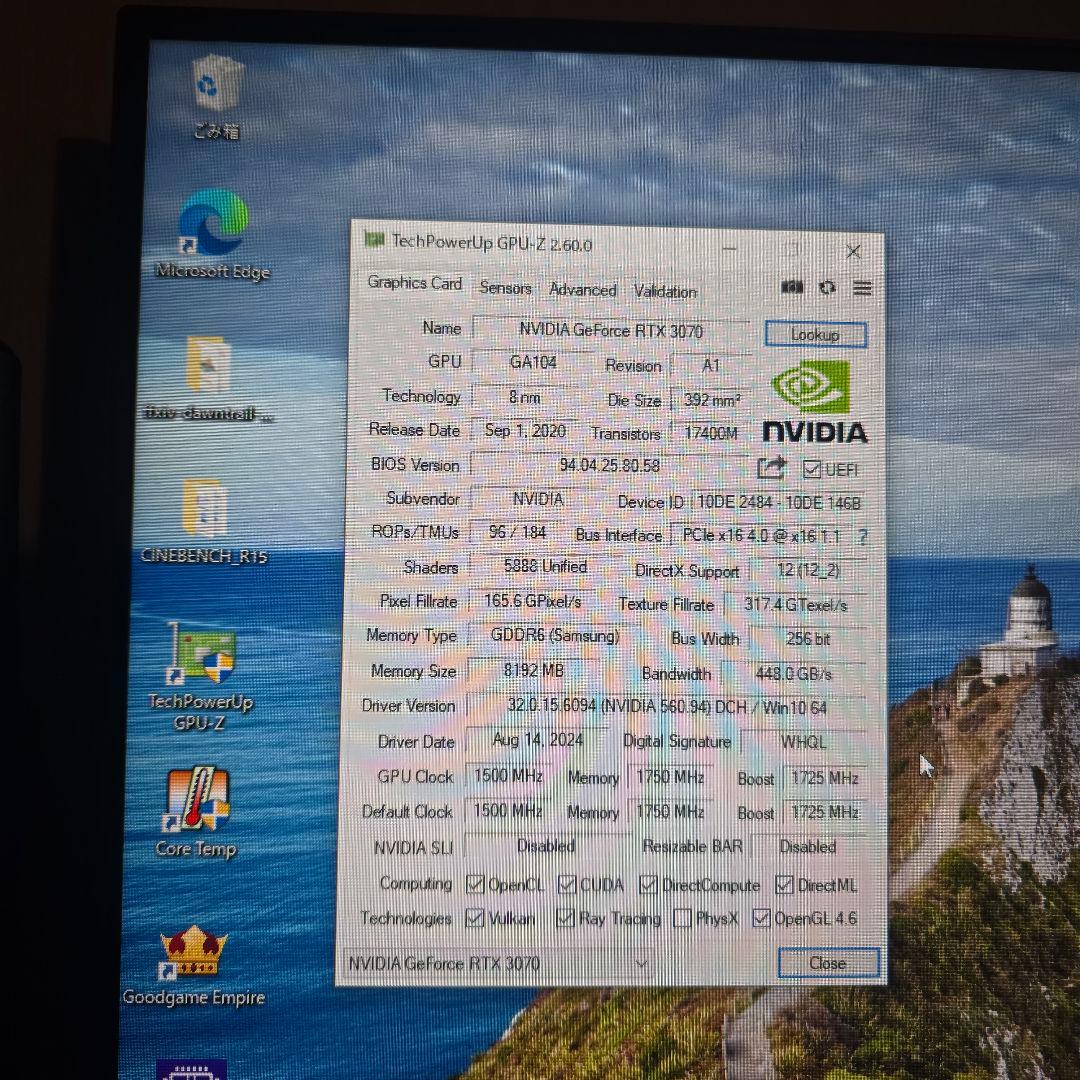Select the ffxiv-dawntrail zip folder icon
Screen dimensions: 1080x1080
pos(208,365)
